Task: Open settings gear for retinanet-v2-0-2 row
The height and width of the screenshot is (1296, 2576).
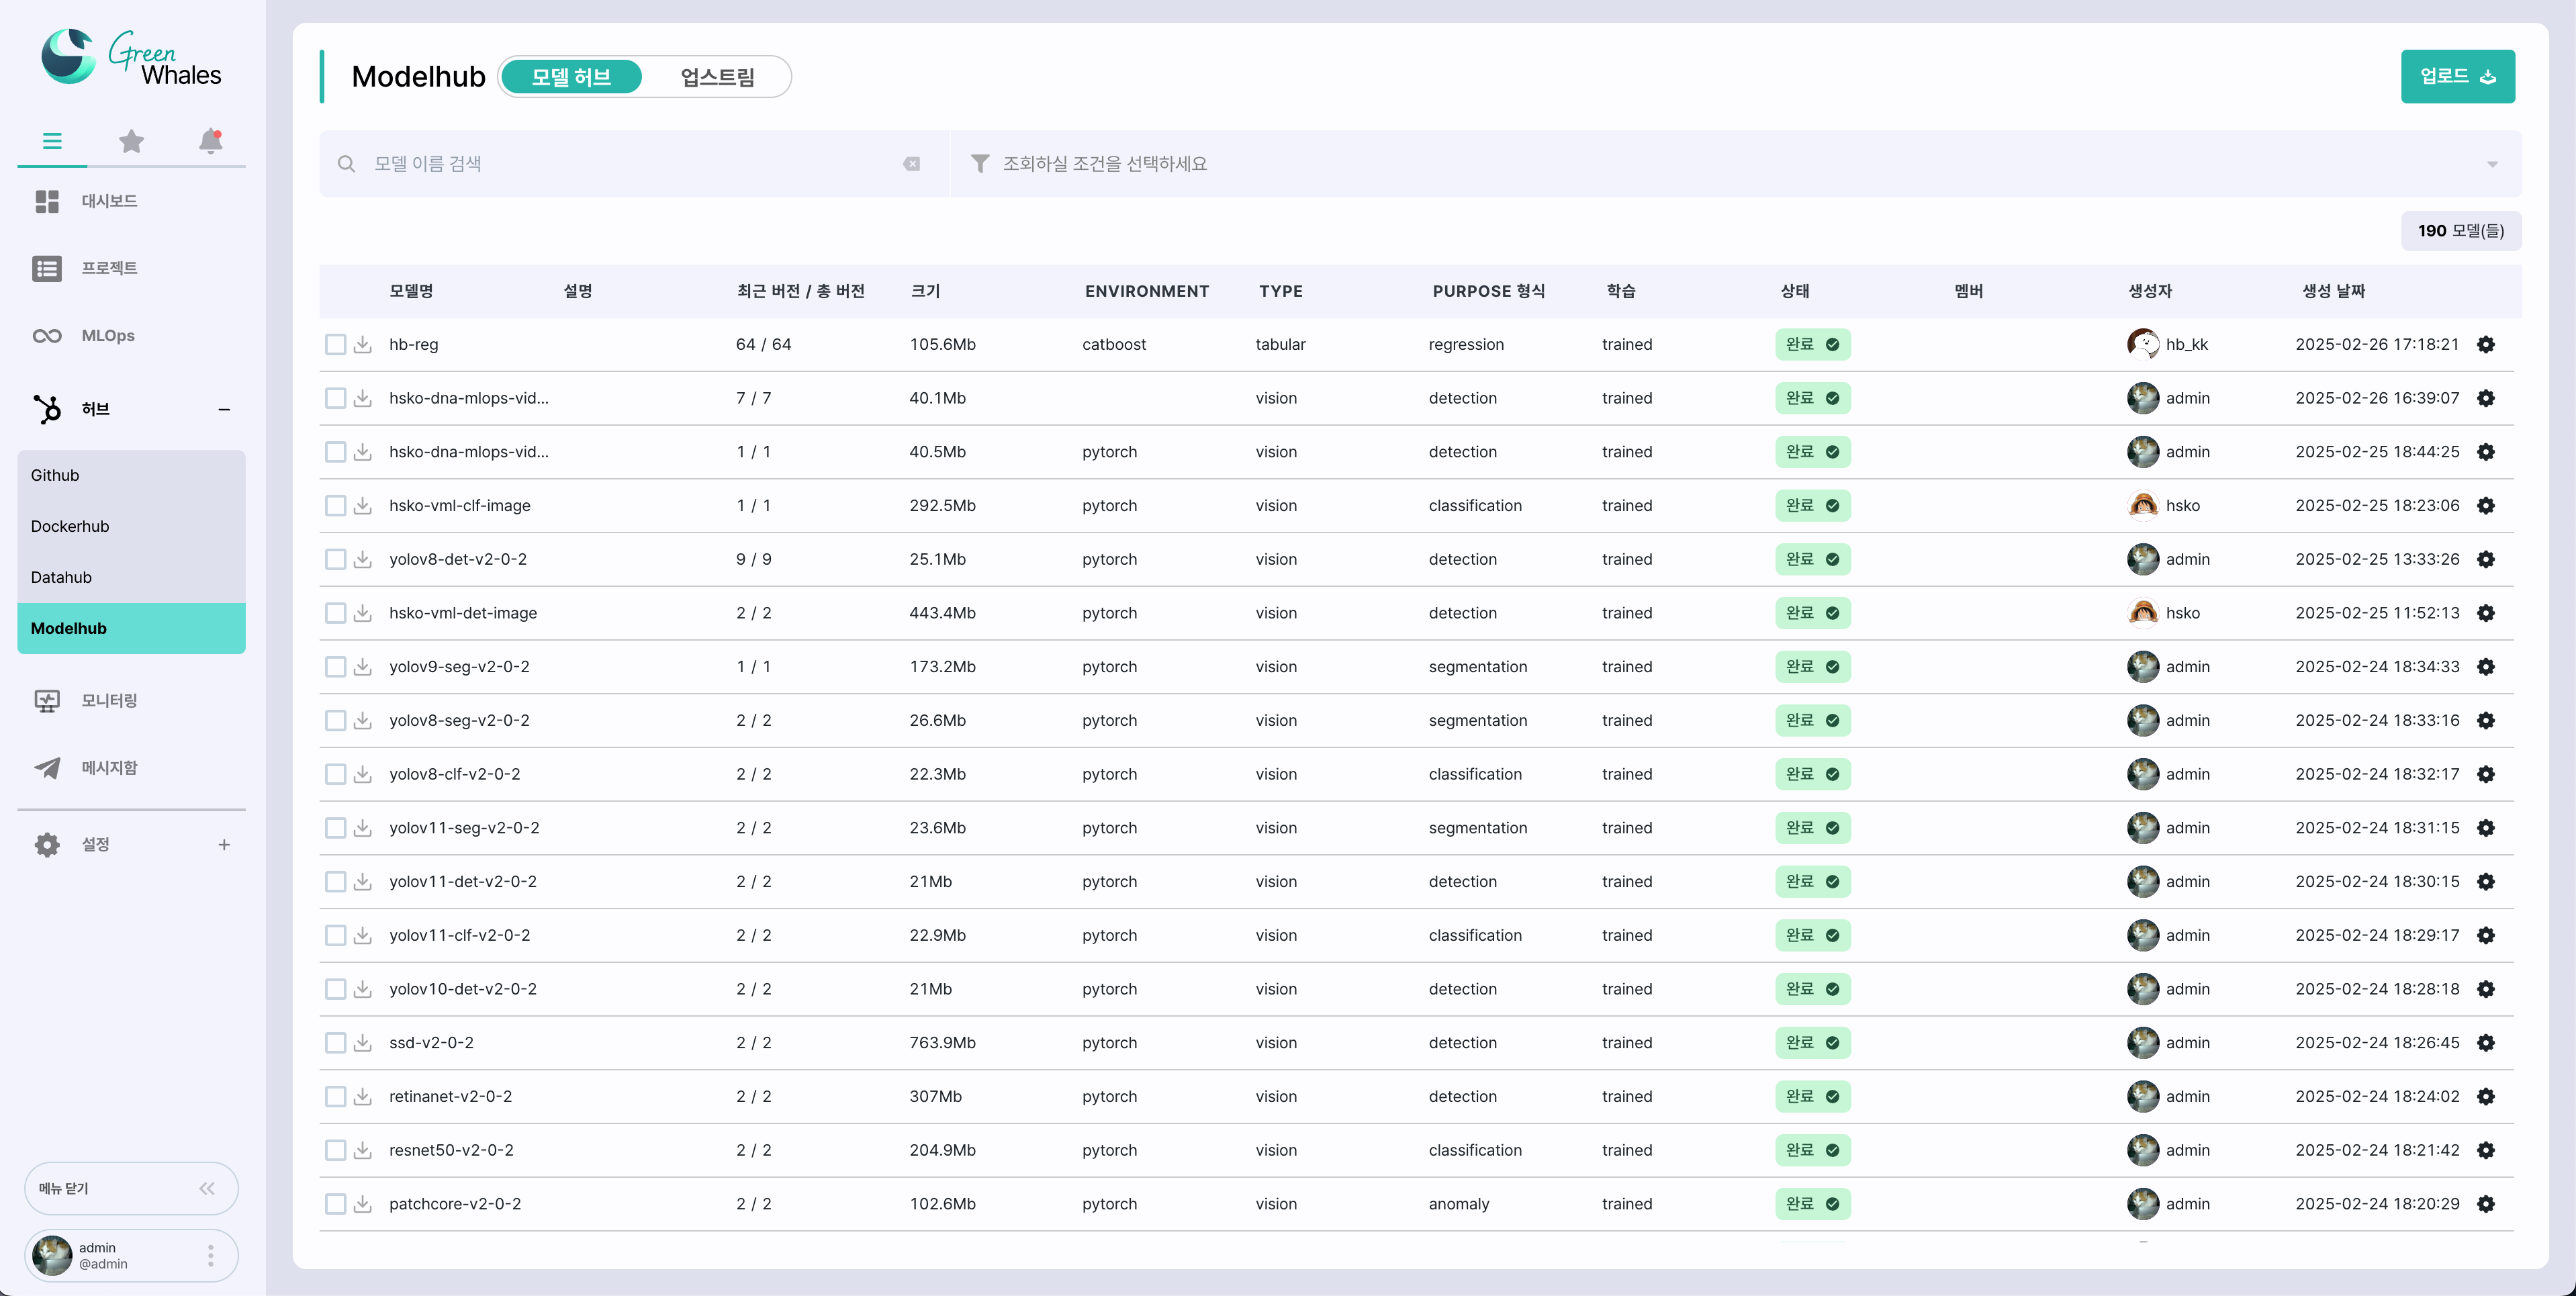Action: point(2486,1096)
